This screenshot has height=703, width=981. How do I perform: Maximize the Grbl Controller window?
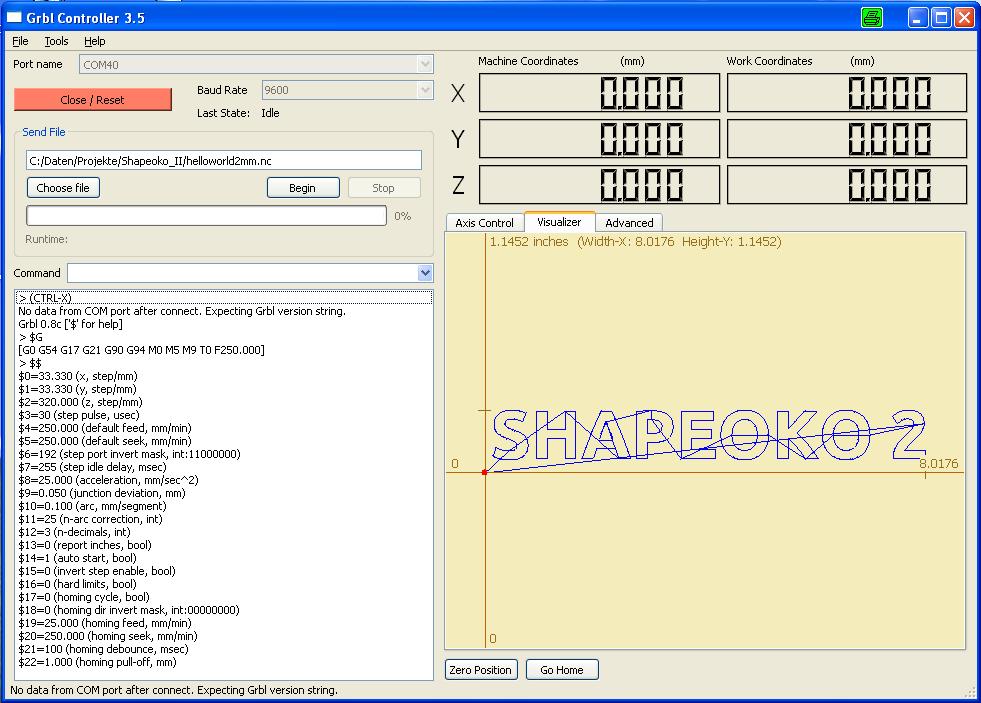point(941,17)
